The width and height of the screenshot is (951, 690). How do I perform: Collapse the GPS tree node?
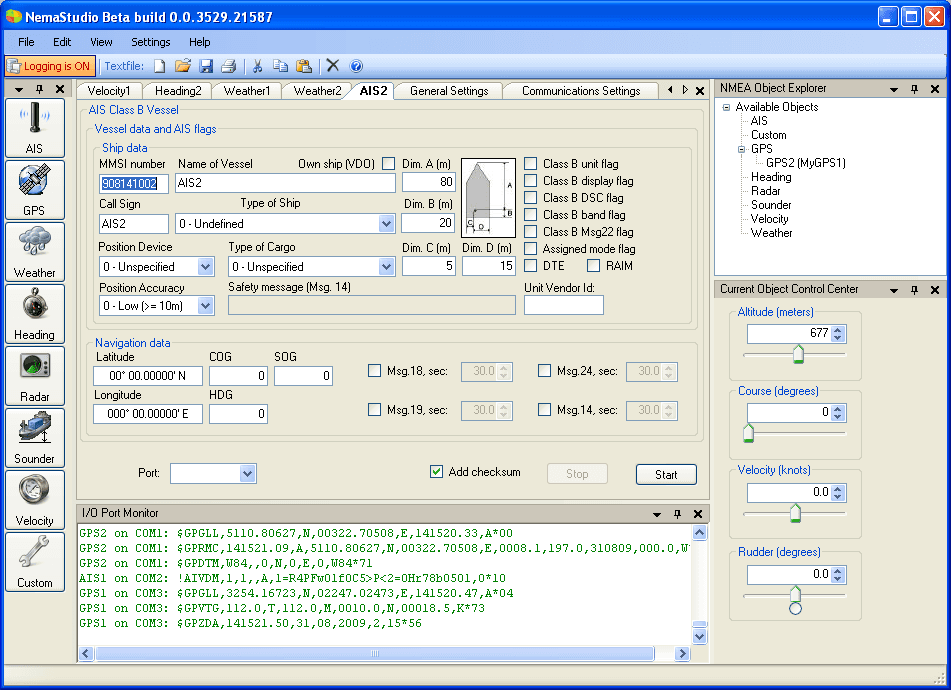tap(741, 149)
